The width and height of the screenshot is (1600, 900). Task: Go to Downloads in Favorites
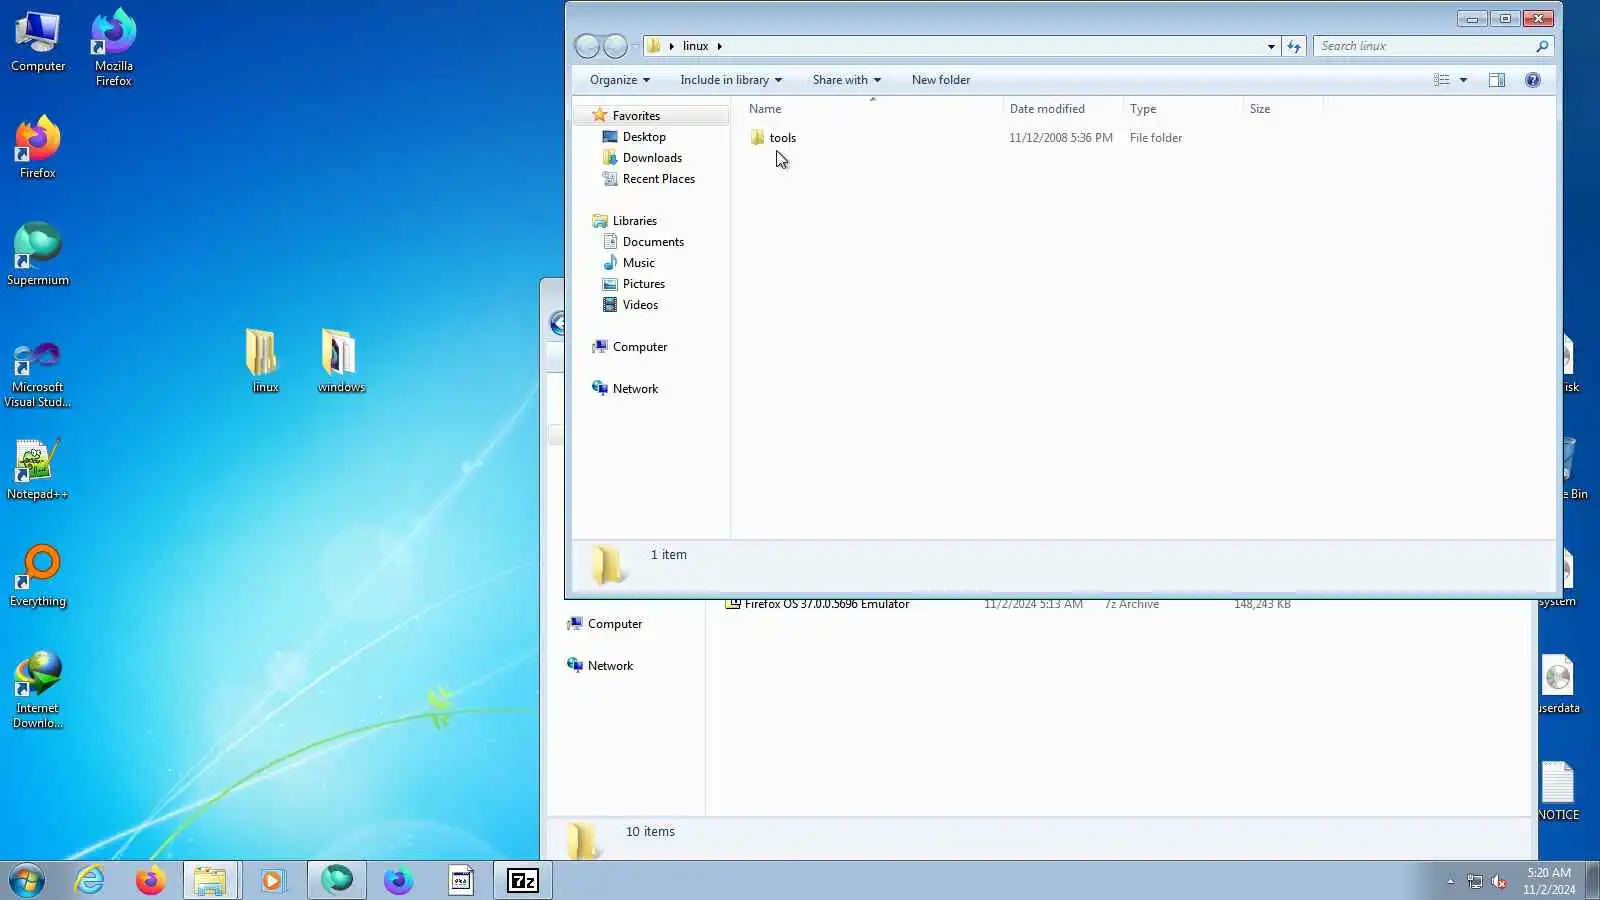[652, 158]
